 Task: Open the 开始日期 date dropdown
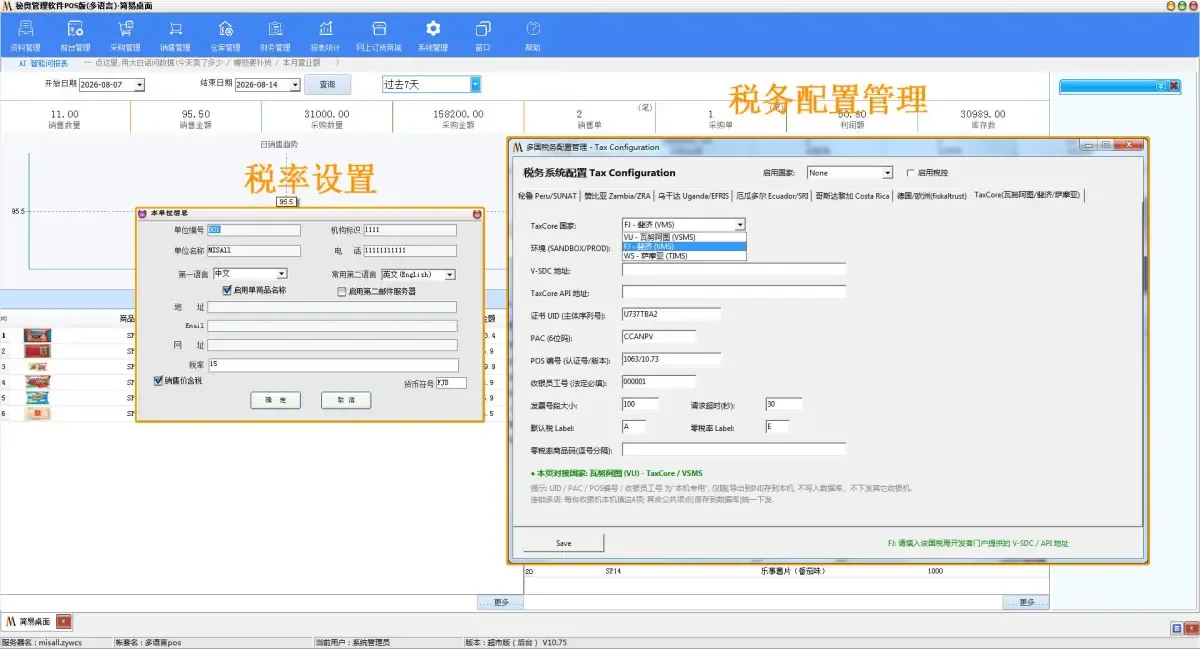tap(139, 85)
